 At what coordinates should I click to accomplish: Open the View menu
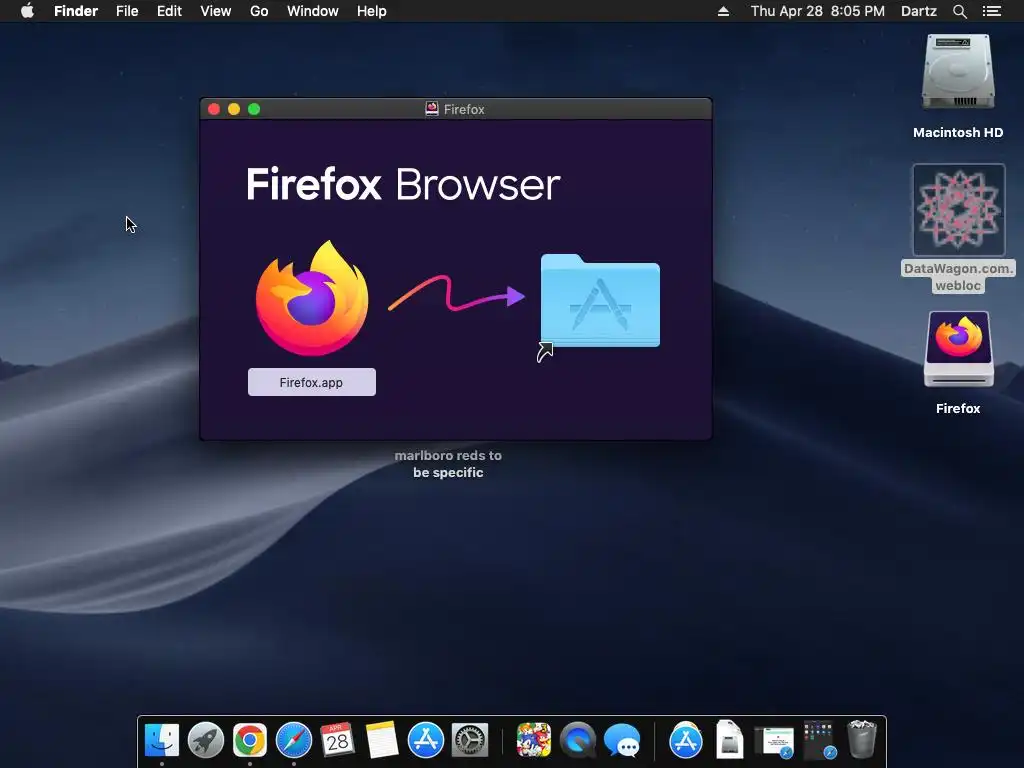(216, 11)
